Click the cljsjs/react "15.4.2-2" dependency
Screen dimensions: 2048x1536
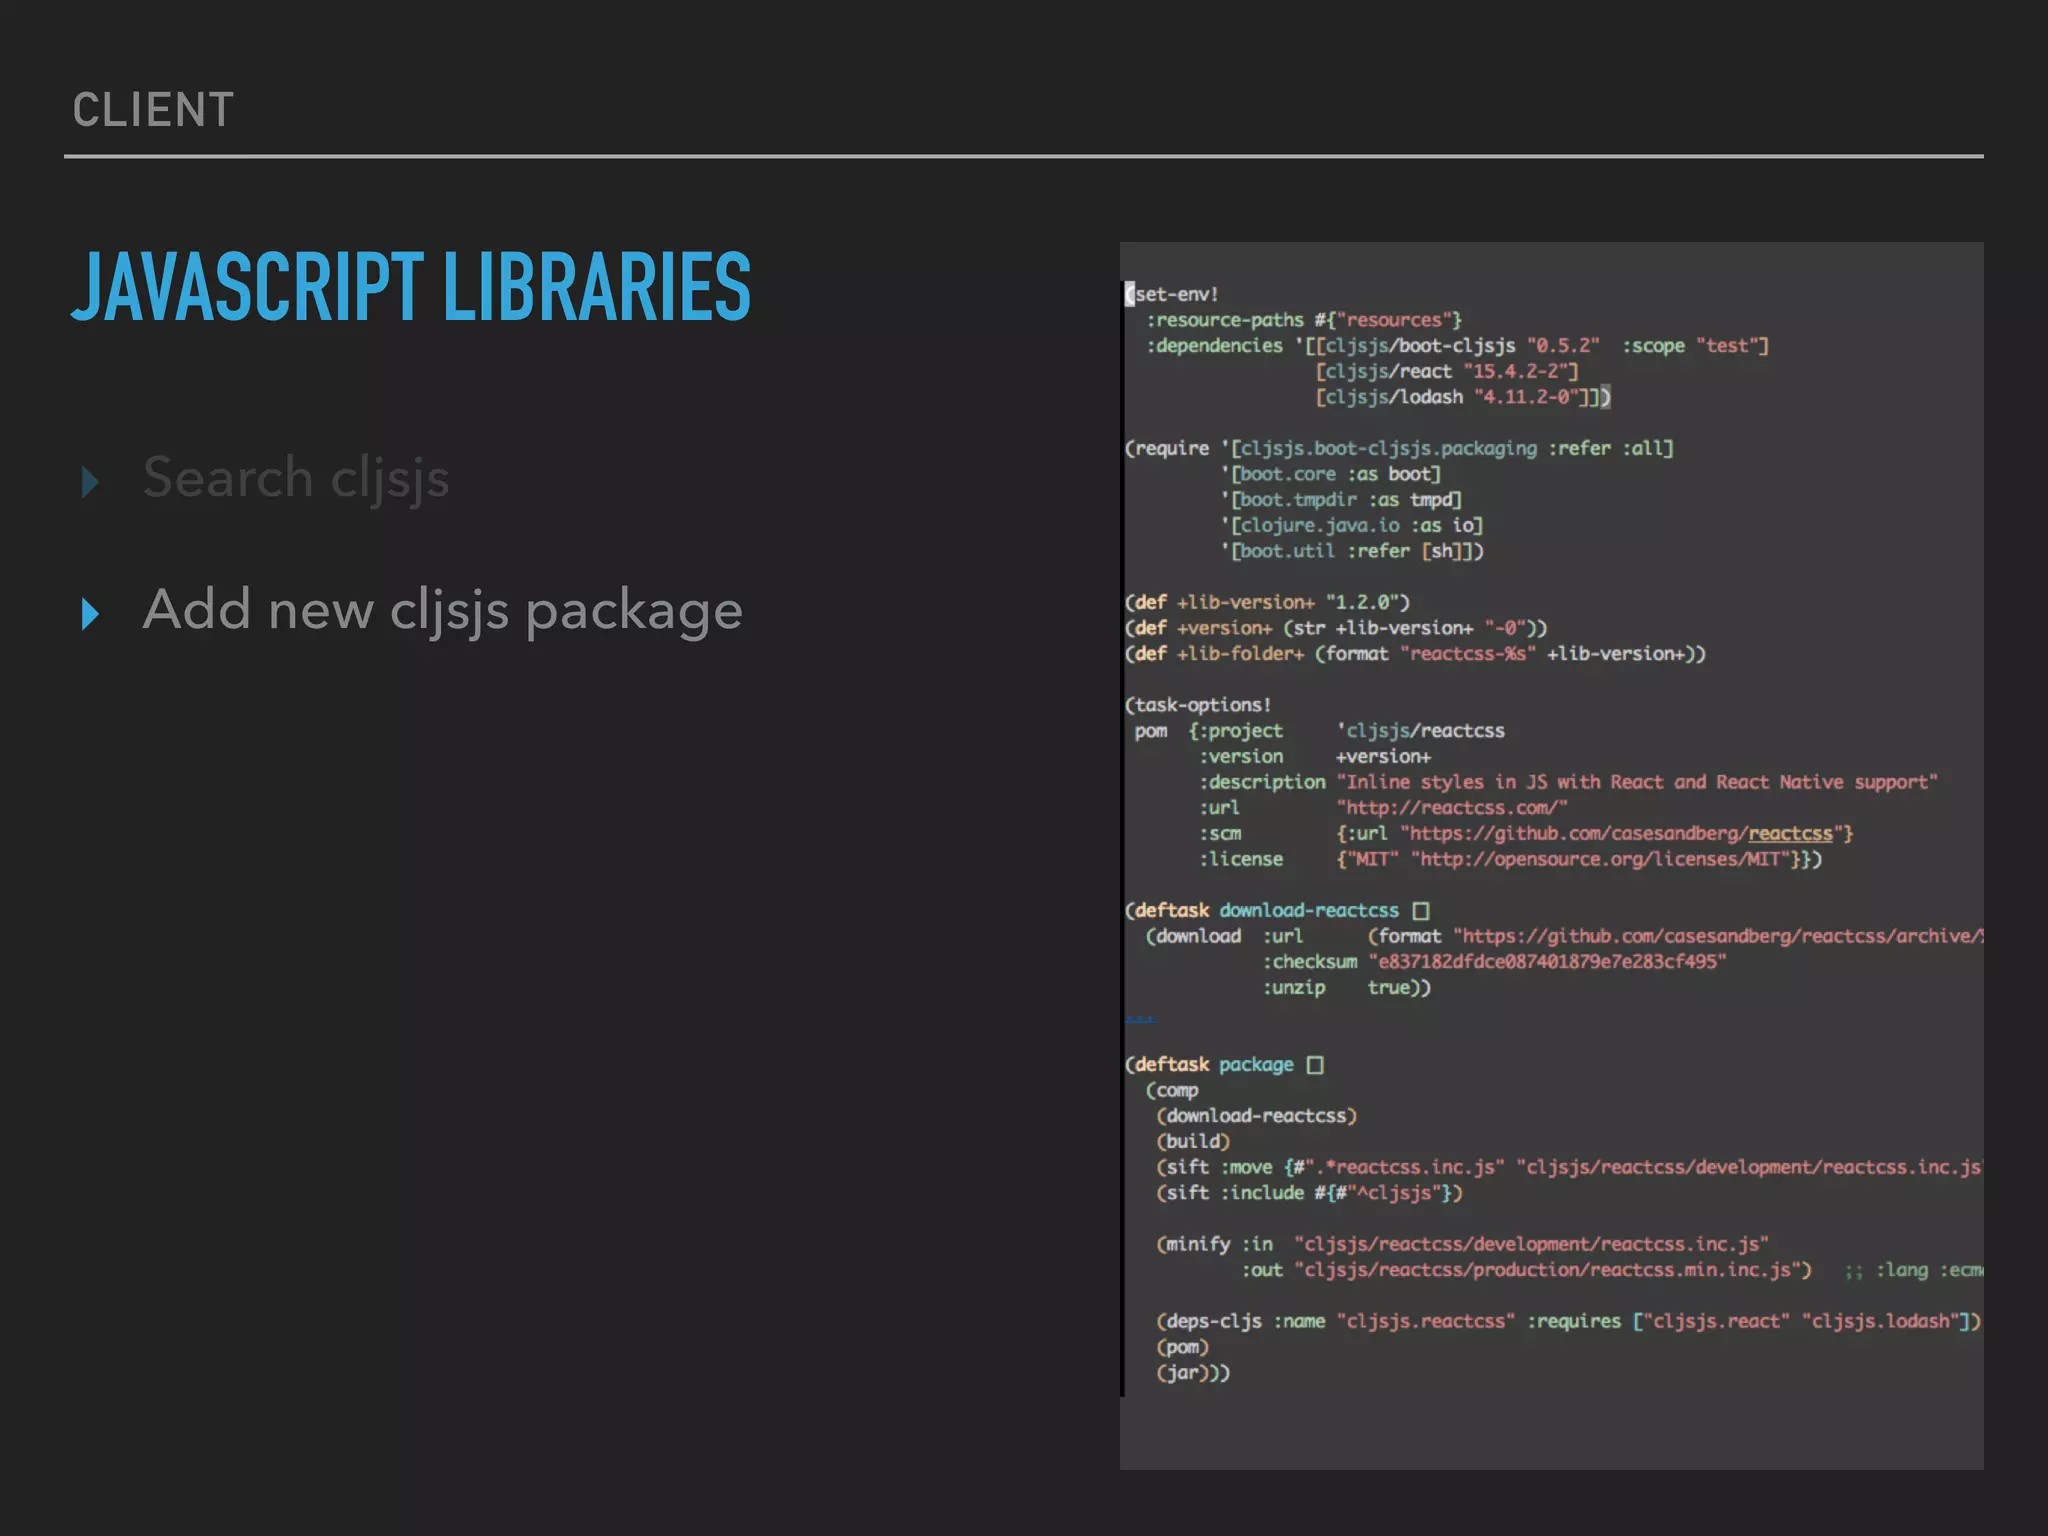pos(1447,372)
